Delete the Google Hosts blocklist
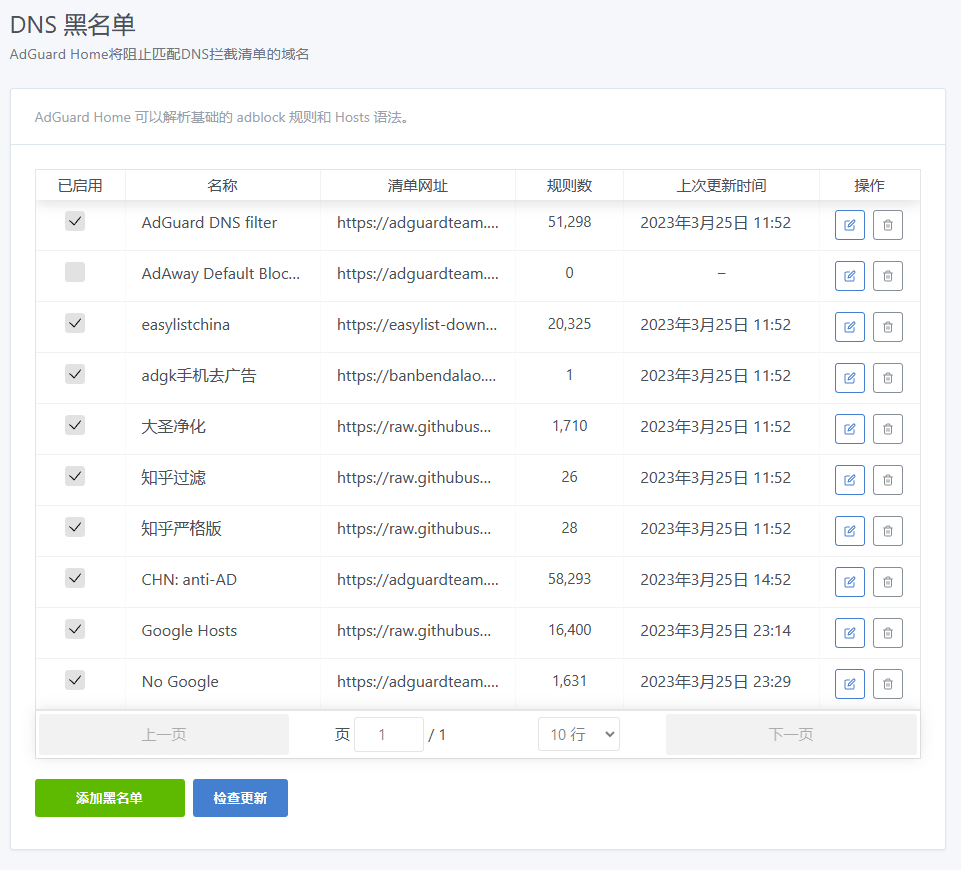The image size is (961, 870). [887, 633]
